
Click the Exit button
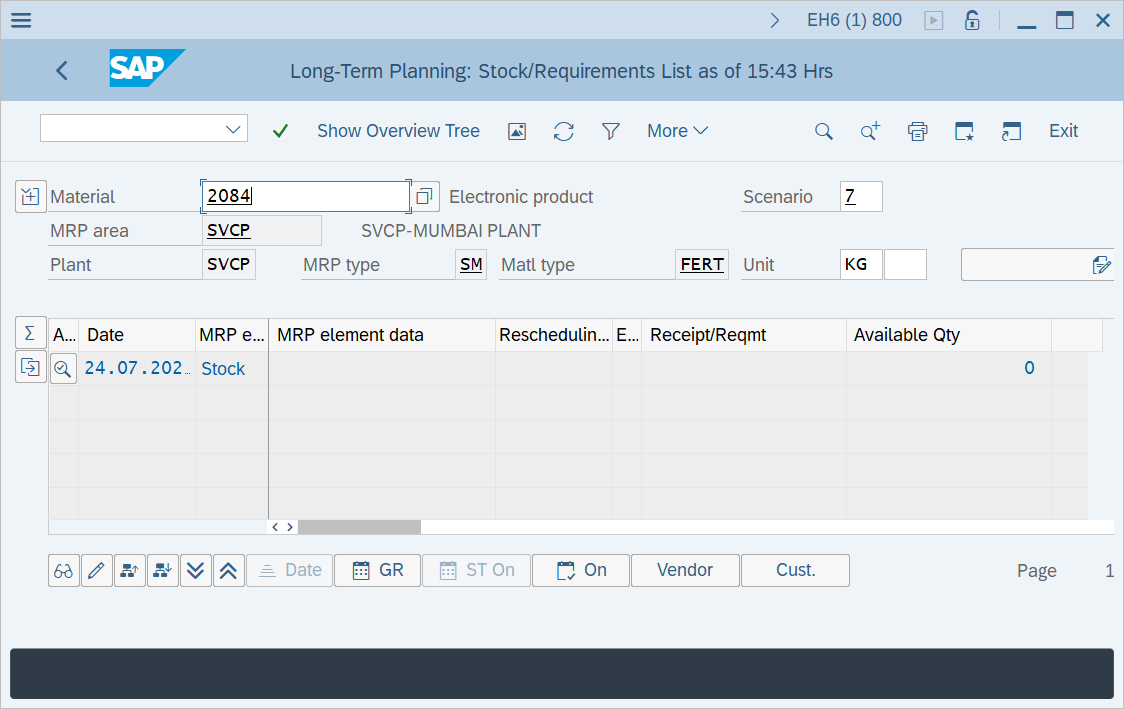coord(1062,131)
